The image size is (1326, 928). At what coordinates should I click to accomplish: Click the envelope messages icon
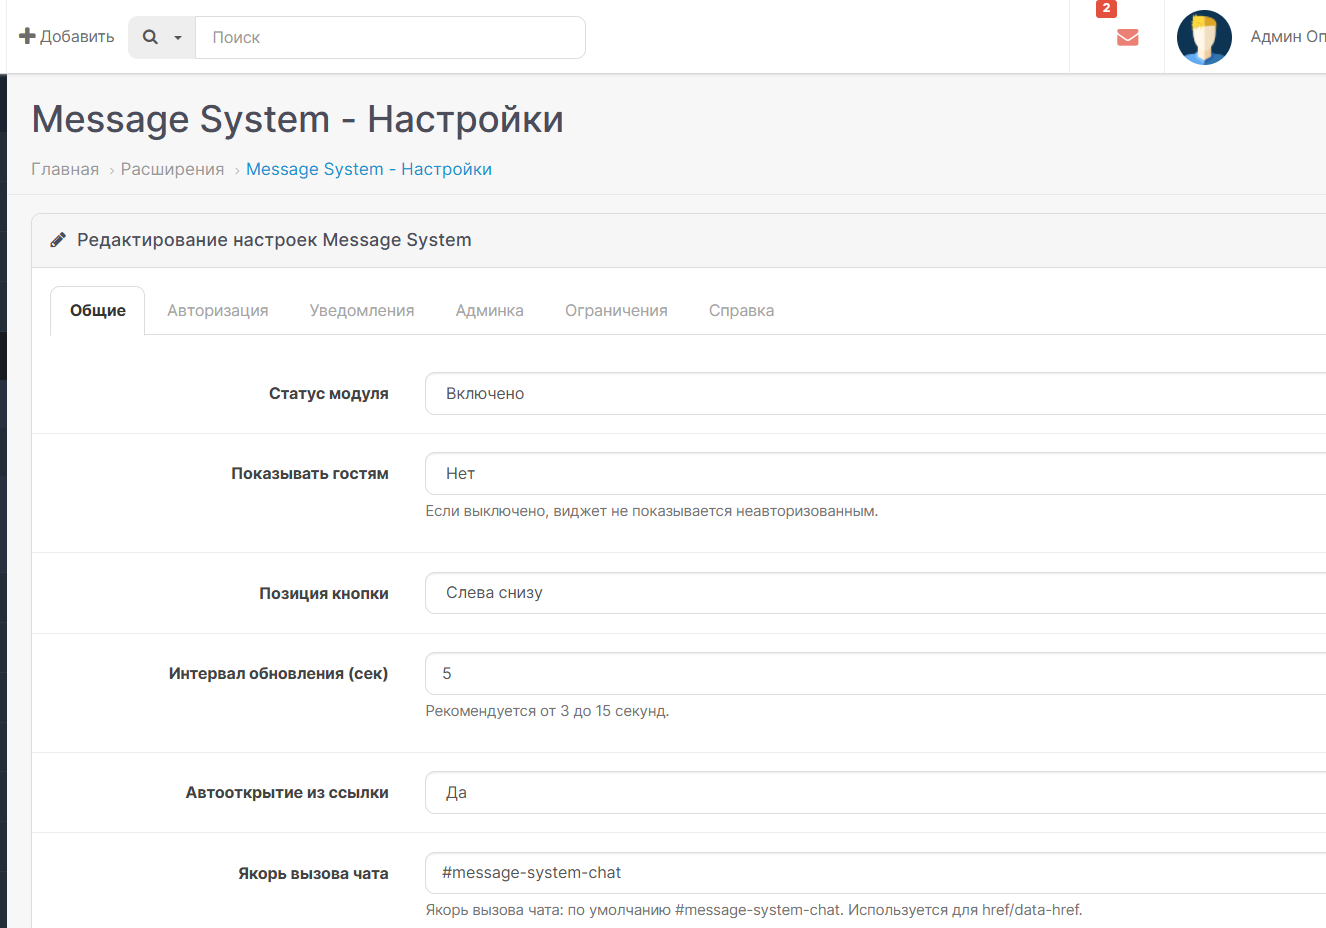(x=1127, y=38)
